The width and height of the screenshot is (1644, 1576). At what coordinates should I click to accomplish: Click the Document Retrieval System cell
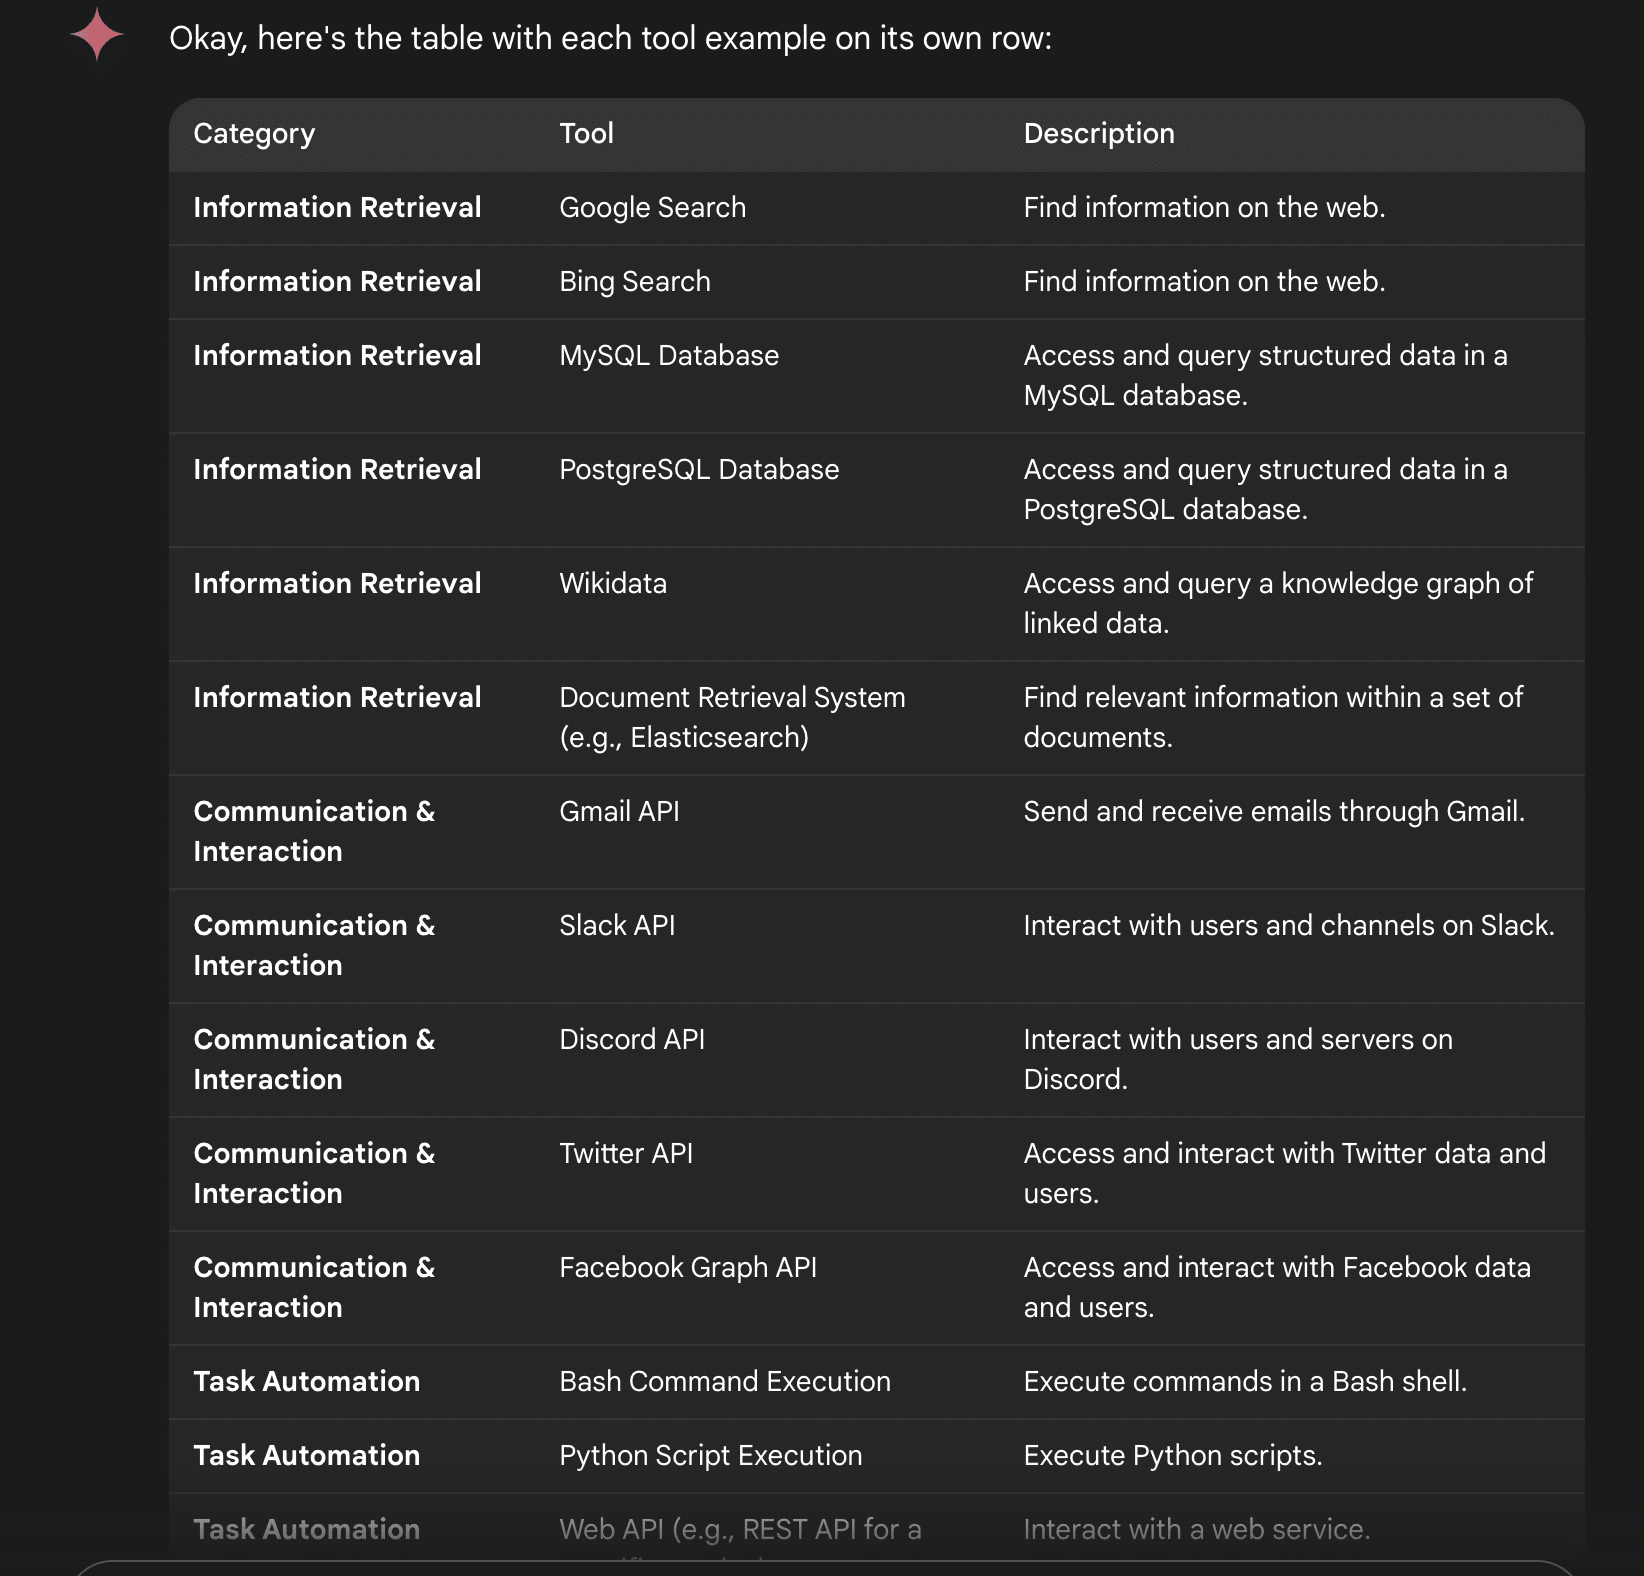[x=731, y=717]
